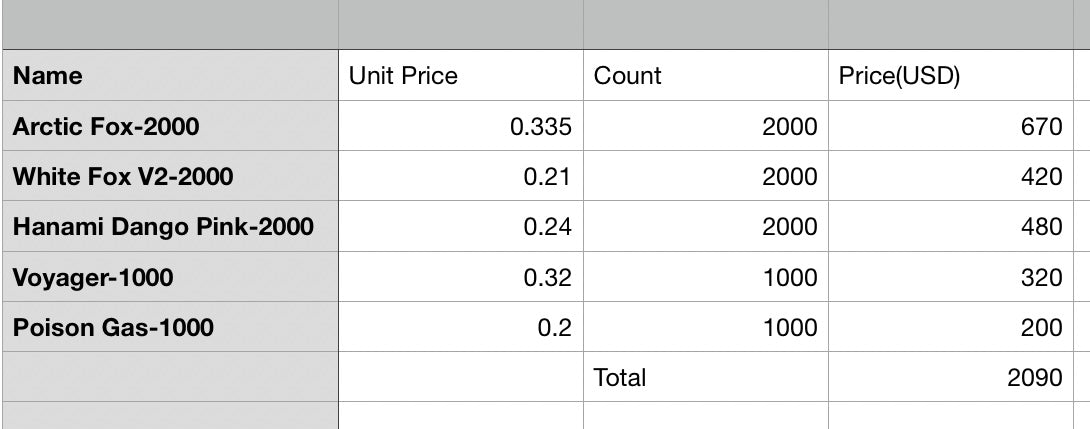Select the "Hanami Dango Pink-2000" cell
The width and height of the screenshot is (1090, 429).
(170, 227)
